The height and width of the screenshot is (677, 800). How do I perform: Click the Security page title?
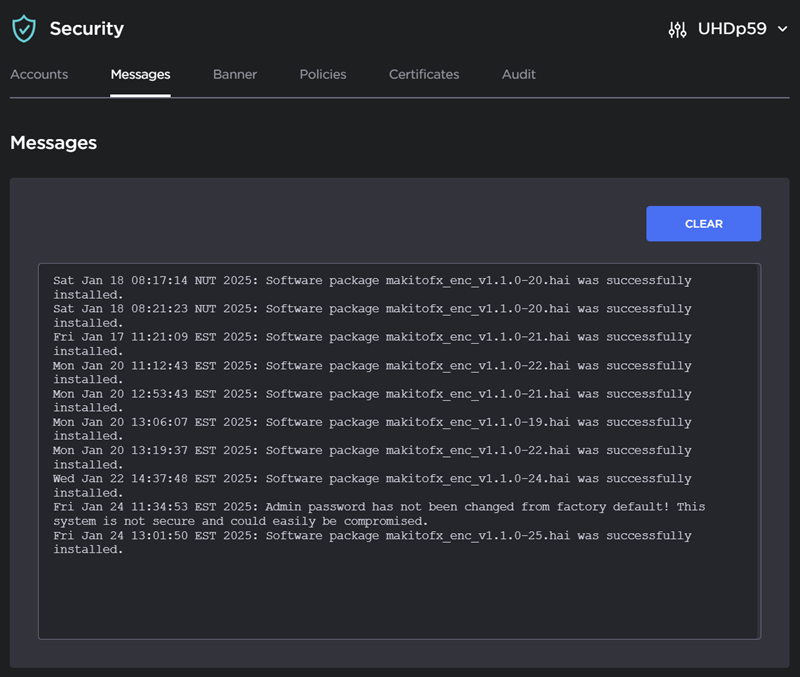(87, 29)
